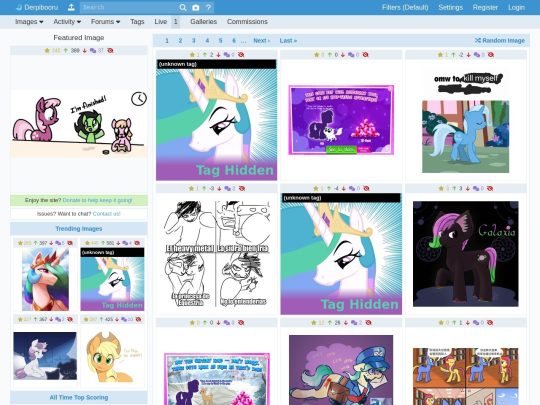Expand the Forums dropdown menu
The height and width of the screenshot is (405, 540).
tap(105, 22)
